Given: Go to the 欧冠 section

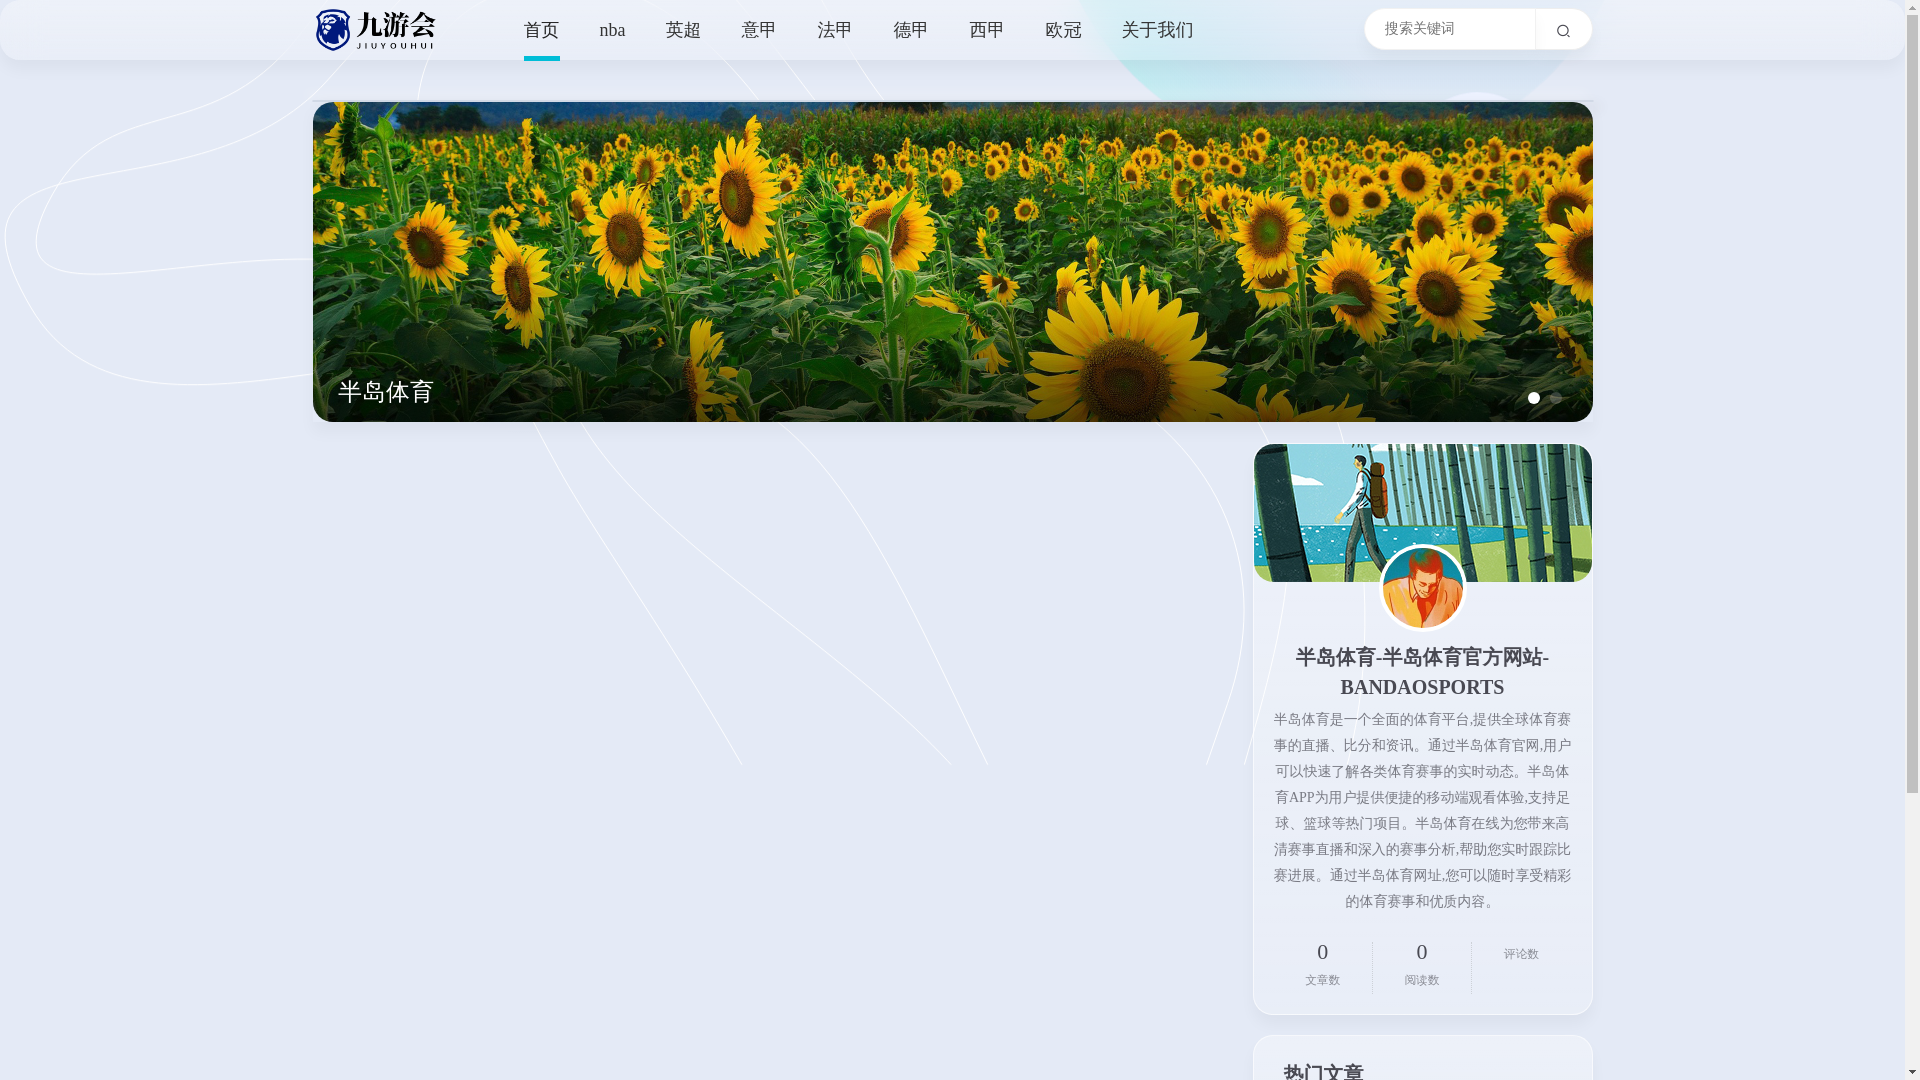Looking at the screenshot, I should point(1063,30).
